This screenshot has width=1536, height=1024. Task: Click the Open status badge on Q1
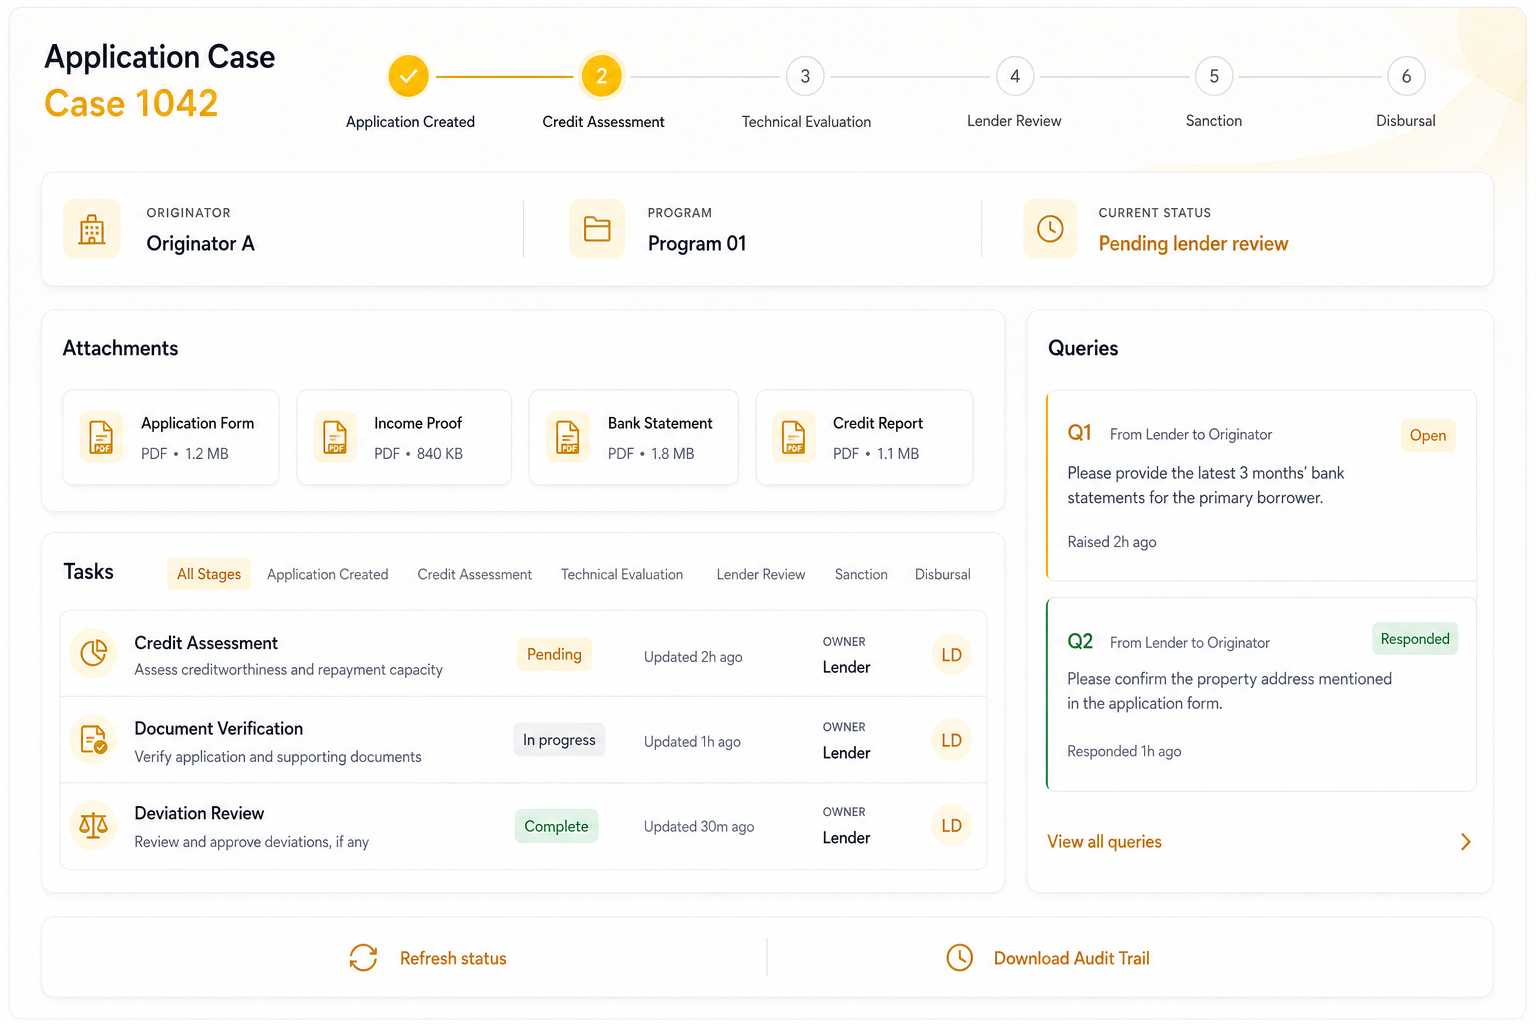1428,435
